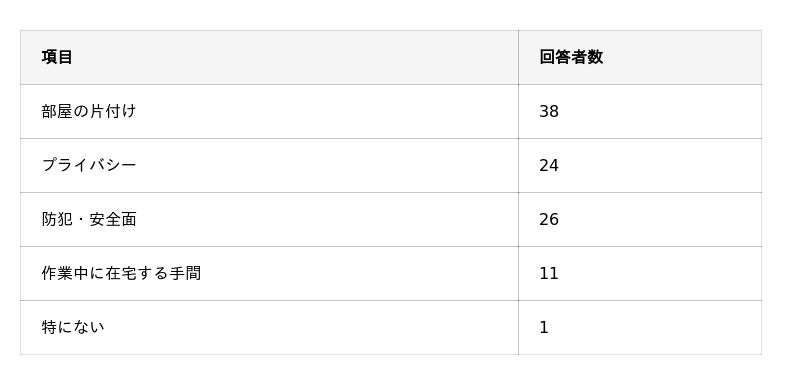Click the value 11 cell
The width and height of the screenshot is (800, 385).
(x=640, y=273)
